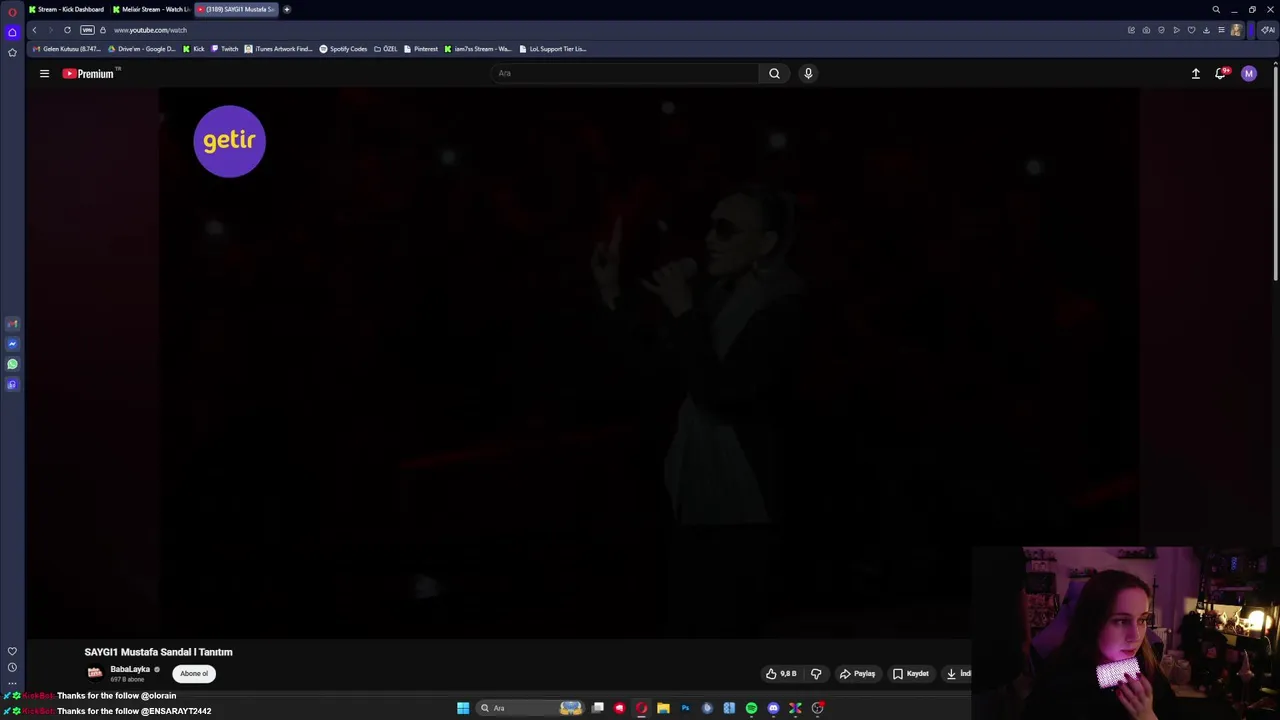The width and height of the screenshot is (1280, 720).
Task: Expand the ÖZEL bookmarks folder
Action: coord(386,49)
